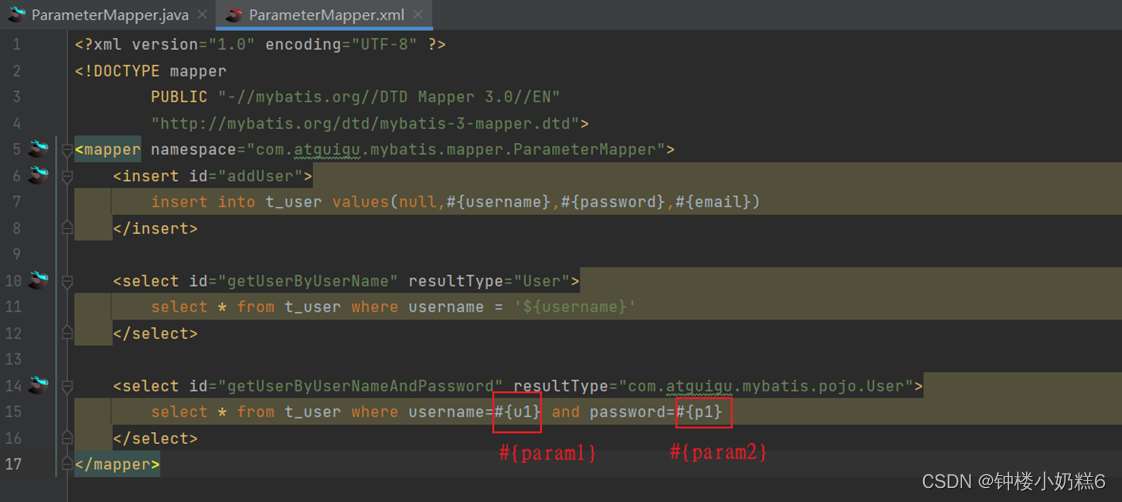Screen dimensions: 1122x502
Task: Click the #{password} placeholder in the insert
Action: coord(613,202)
